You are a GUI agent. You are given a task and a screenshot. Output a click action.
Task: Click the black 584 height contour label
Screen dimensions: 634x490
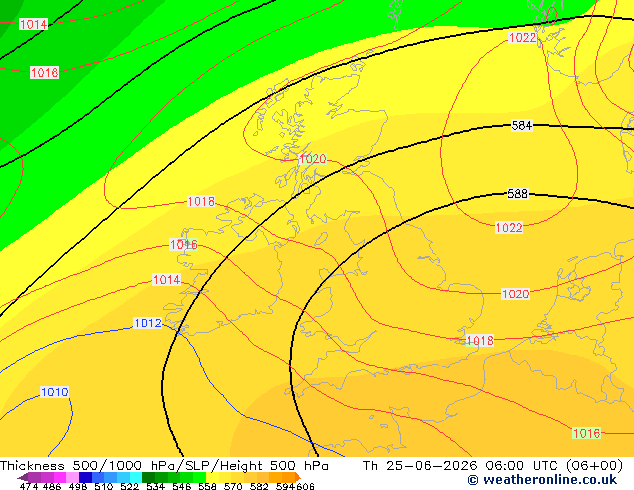pyautogui.click(x=522, y=126)
